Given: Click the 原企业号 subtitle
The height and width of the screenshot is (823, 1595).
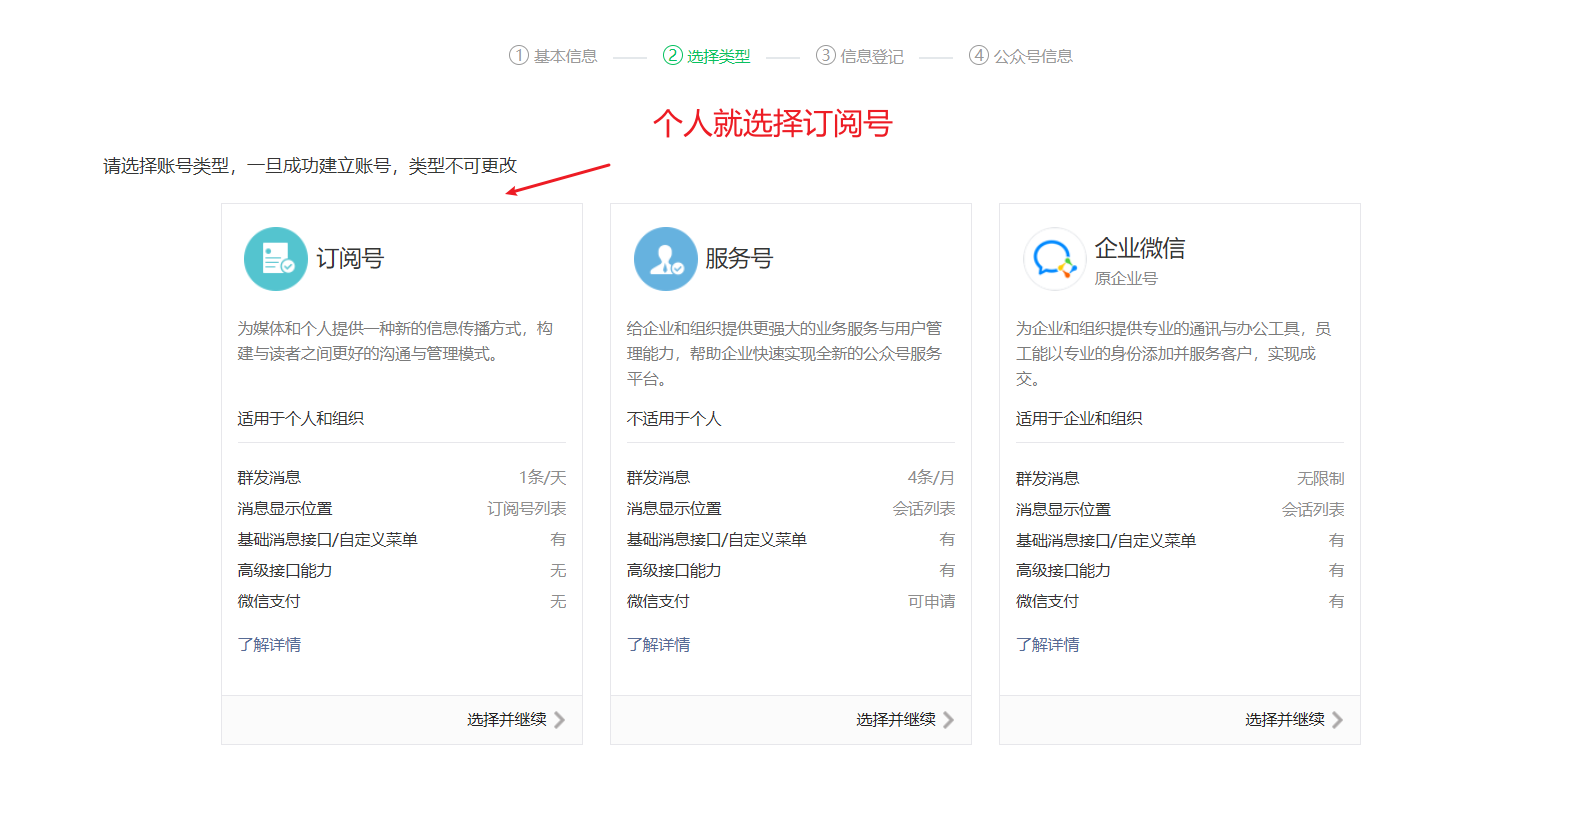Looking at the screenshot, I should point(1126,279).
